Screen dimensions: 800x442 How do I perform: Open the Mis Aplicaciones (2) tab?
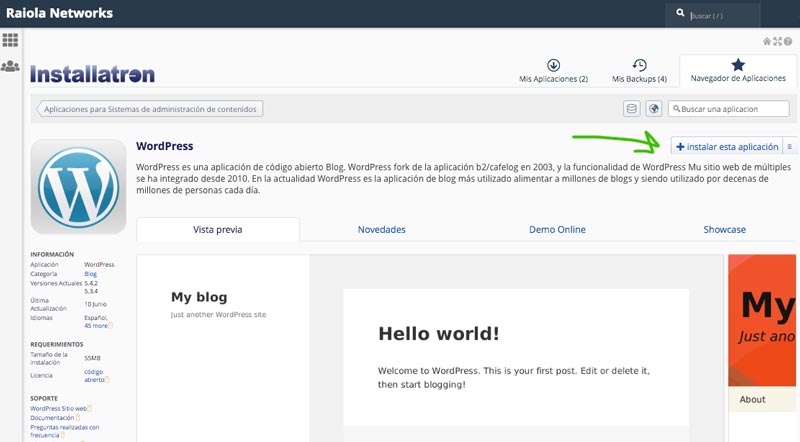click(x=554, y=71)
